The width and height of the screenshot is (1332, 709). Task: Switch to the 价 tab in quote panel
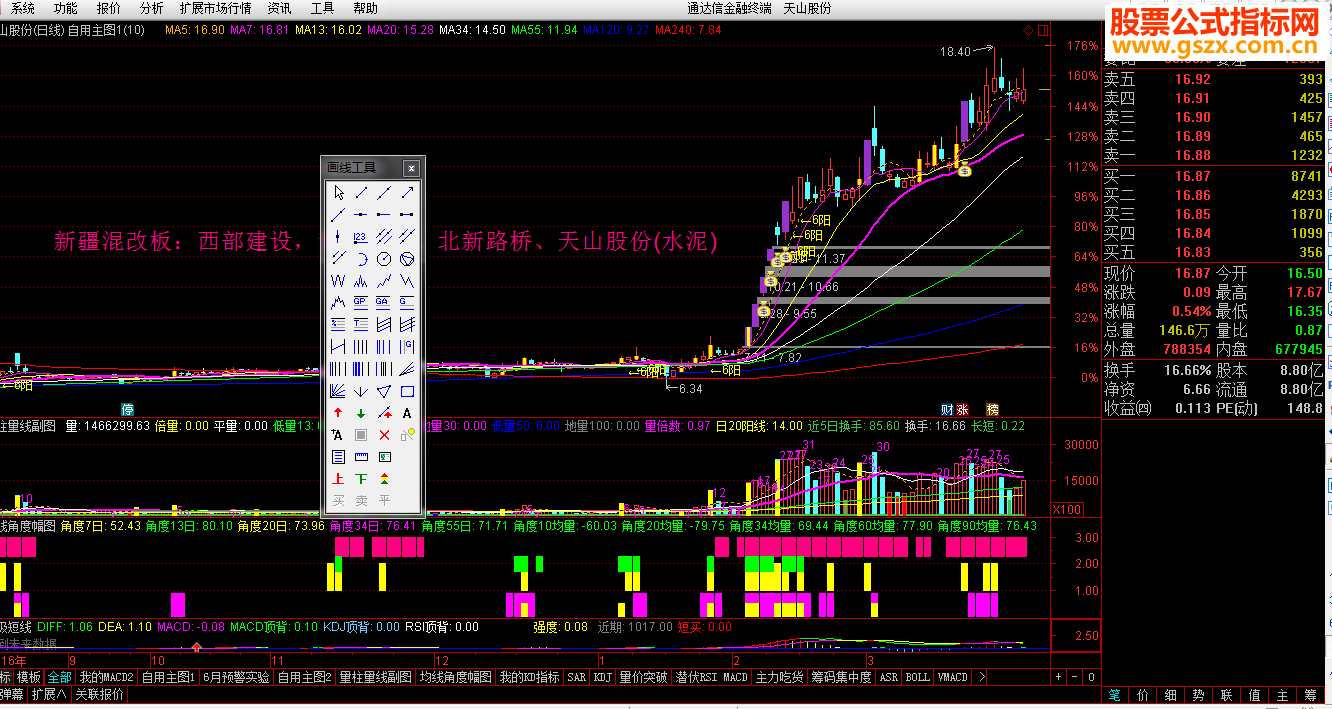tap(1141, 695)
